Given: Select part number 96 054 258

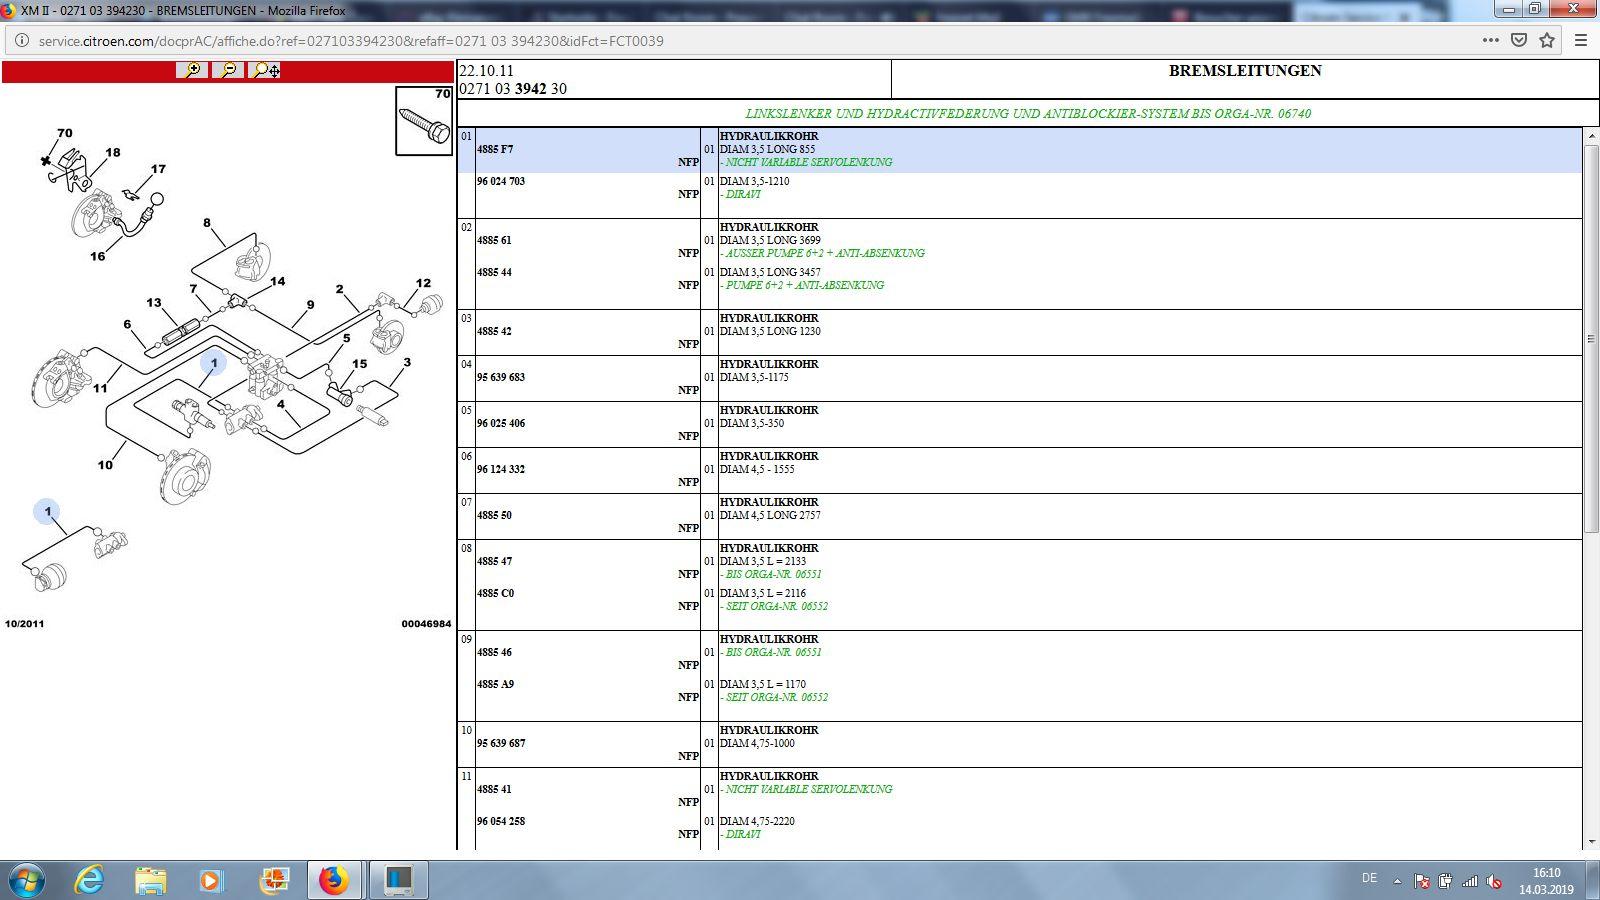Looking at the screenshot, I should (501, 821).
